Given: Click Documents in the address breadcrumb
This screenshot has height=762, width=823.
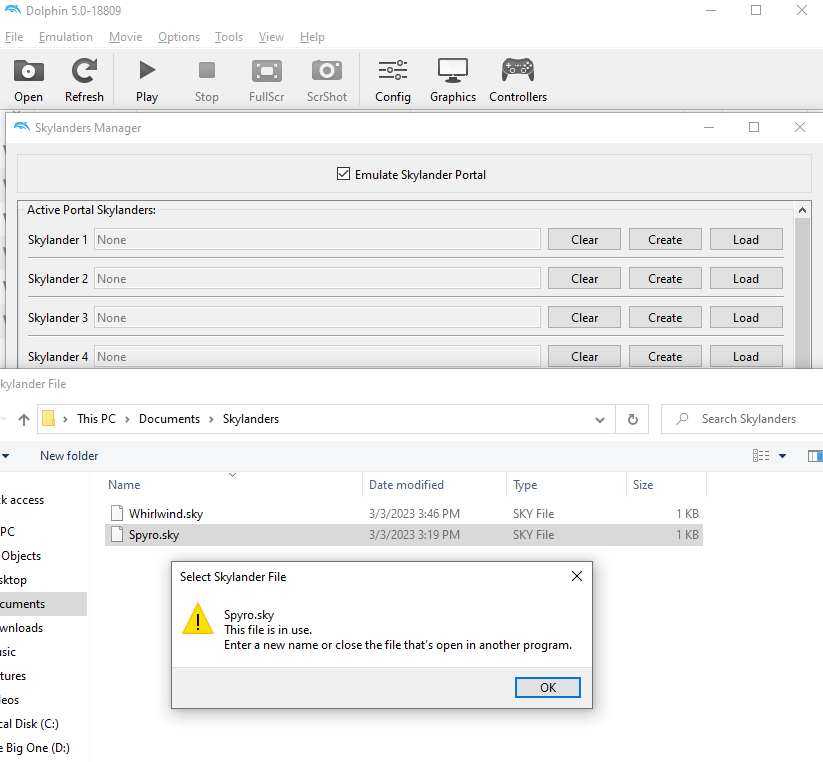Looking at the screenshot, I should [x=169, y=418].
